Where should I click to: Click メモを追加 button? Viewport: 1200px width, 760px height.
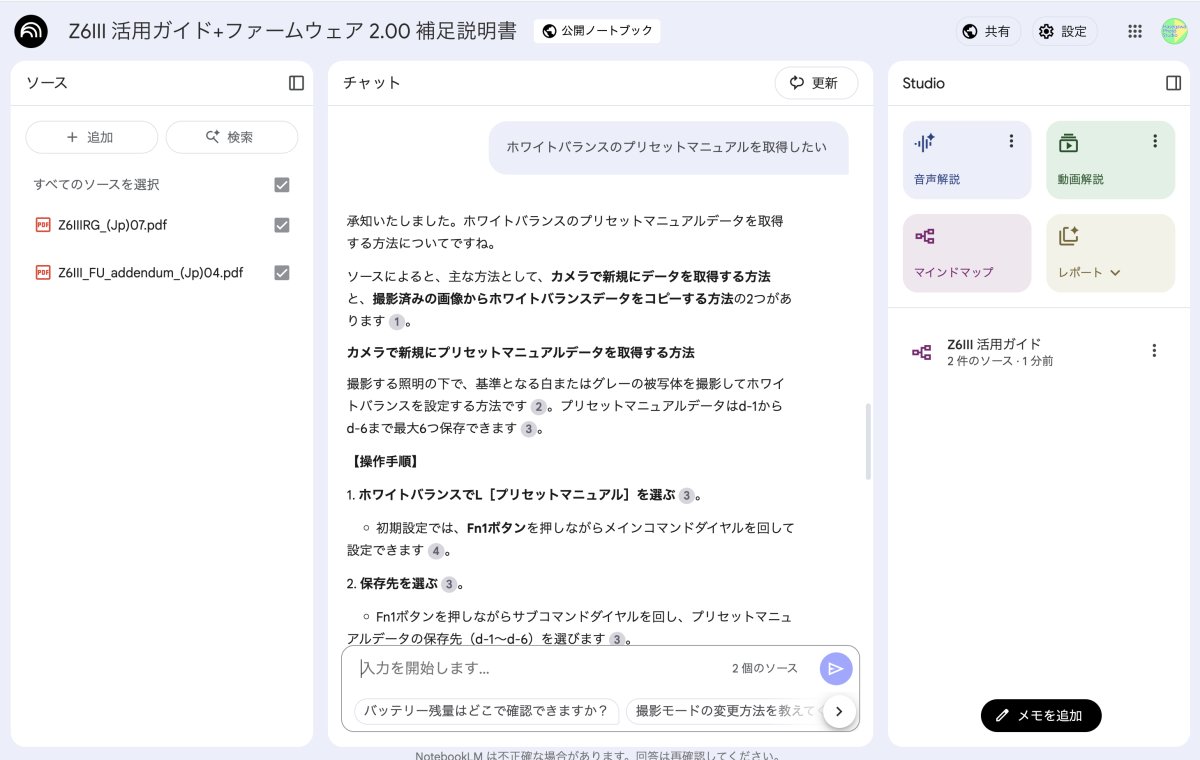[1041, 715]
